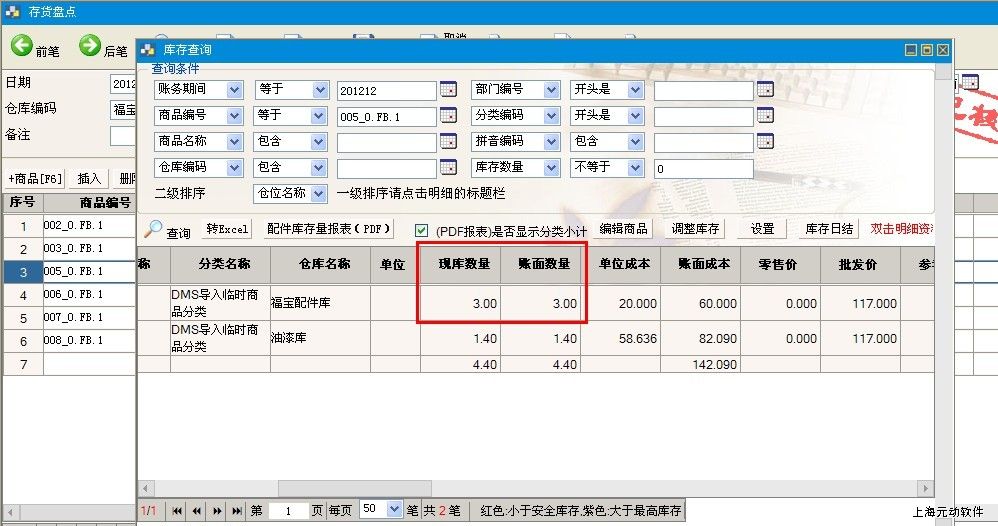Click 存货盘点 window title icon
Viewport: 998px width, 526px height.
(x=12, y=11)
